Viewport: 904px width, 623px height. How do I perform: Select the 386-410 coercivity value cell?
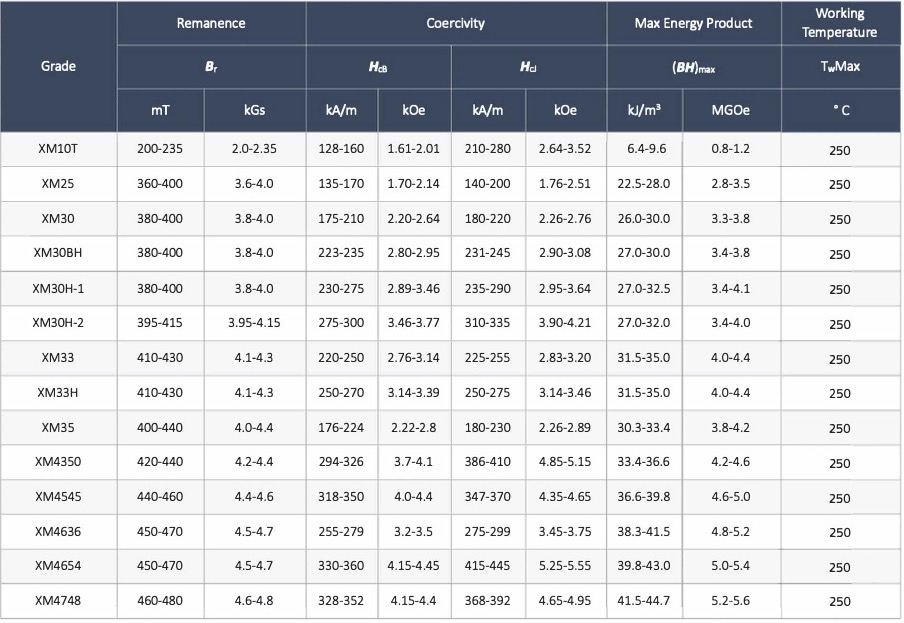pos(488,462)
